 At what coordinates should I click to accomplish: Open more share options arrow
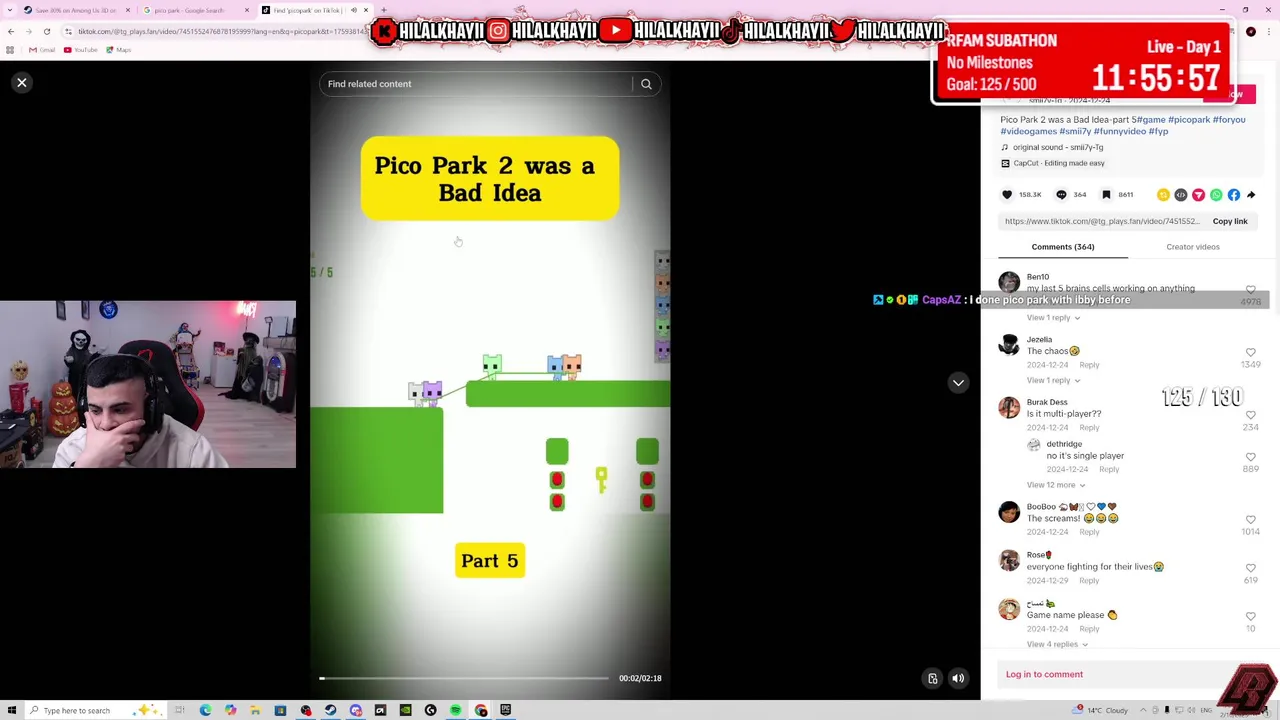point(1251,195)
